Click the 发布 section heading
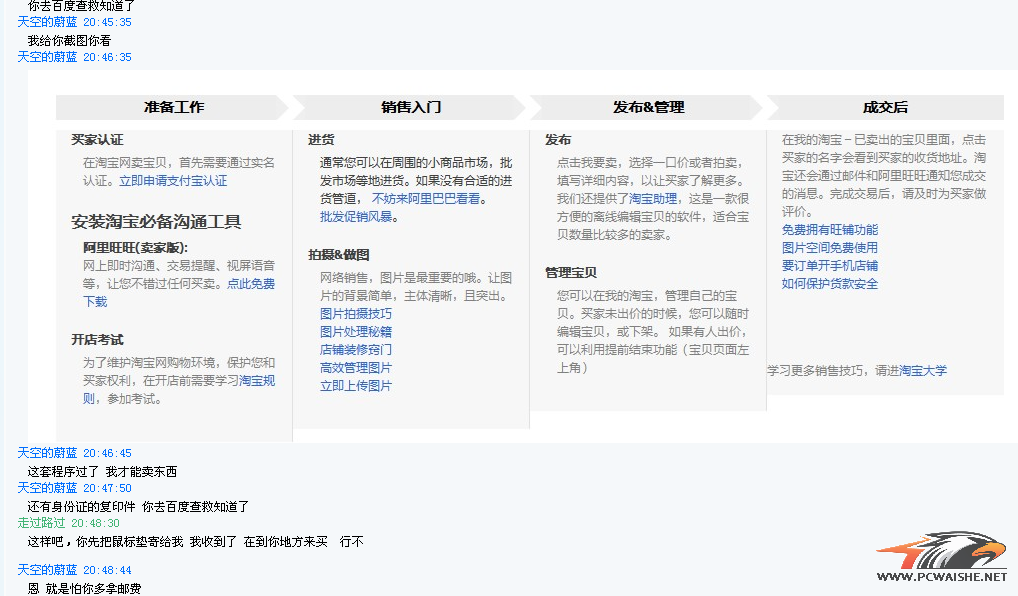 tap(558, 140)
